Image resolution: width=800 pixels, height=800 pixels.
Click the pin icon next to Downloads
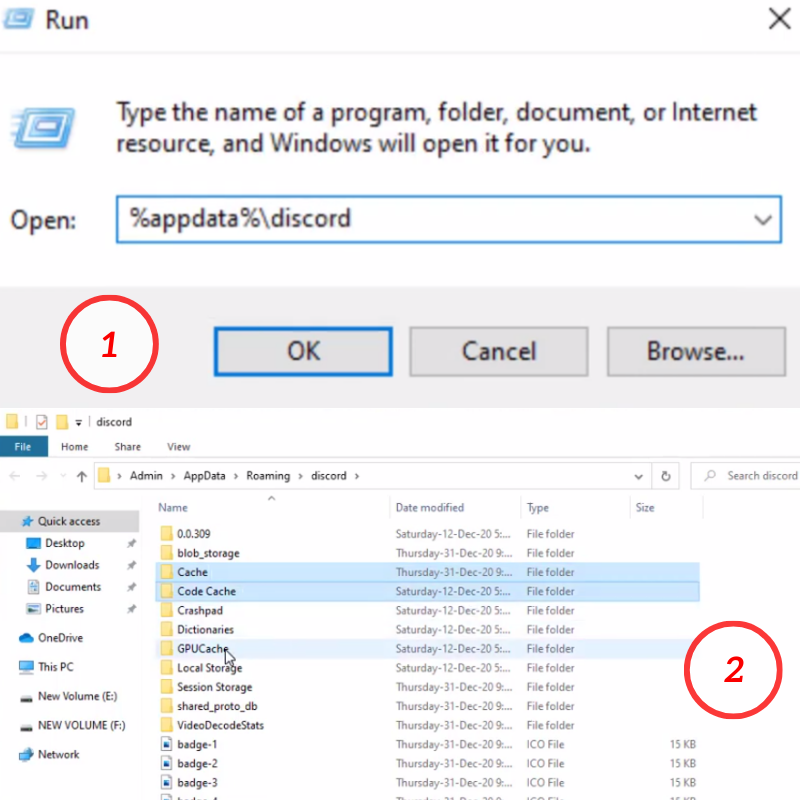point(132,565)
